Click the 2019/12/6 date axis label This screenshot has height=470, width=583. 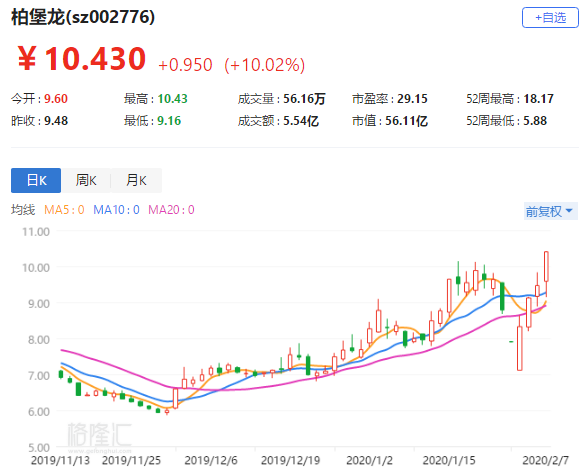click(211, 460)
